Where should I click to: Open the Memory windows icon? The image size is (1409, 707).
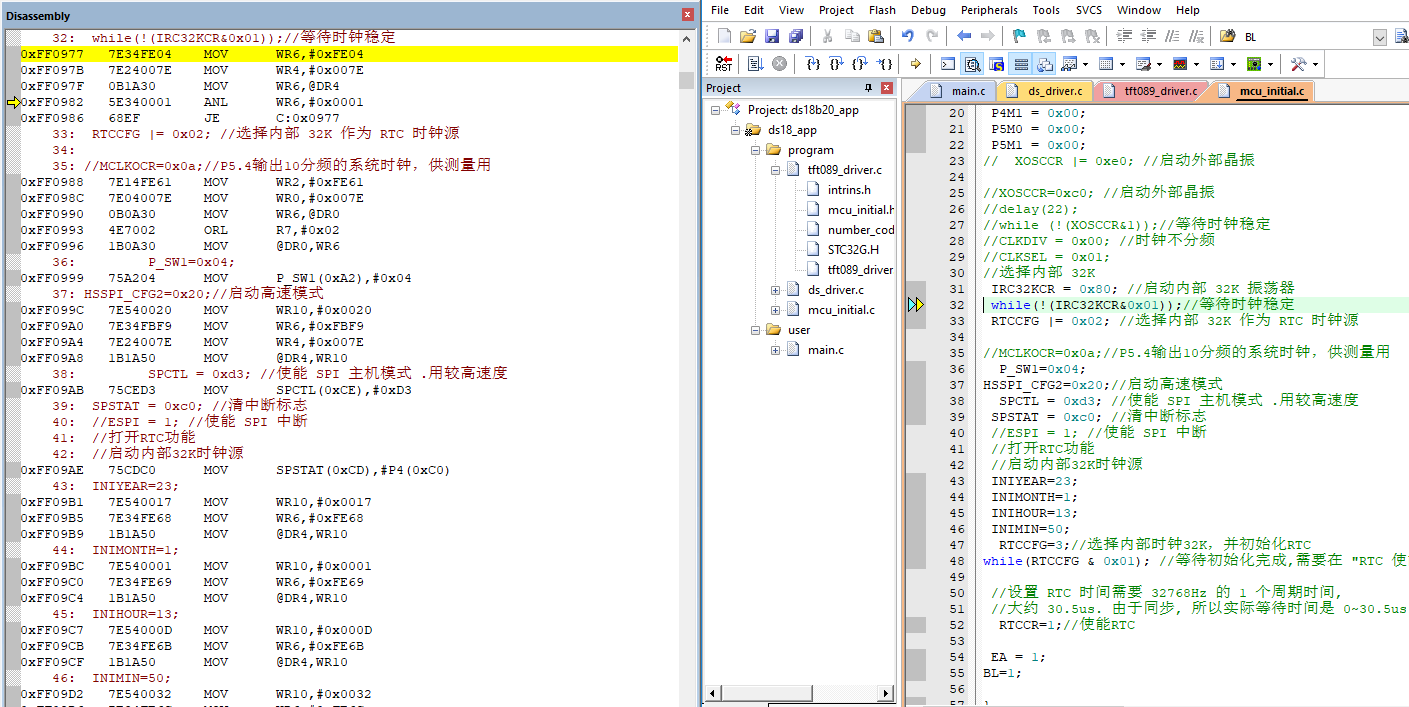(x=1106, y=63)
